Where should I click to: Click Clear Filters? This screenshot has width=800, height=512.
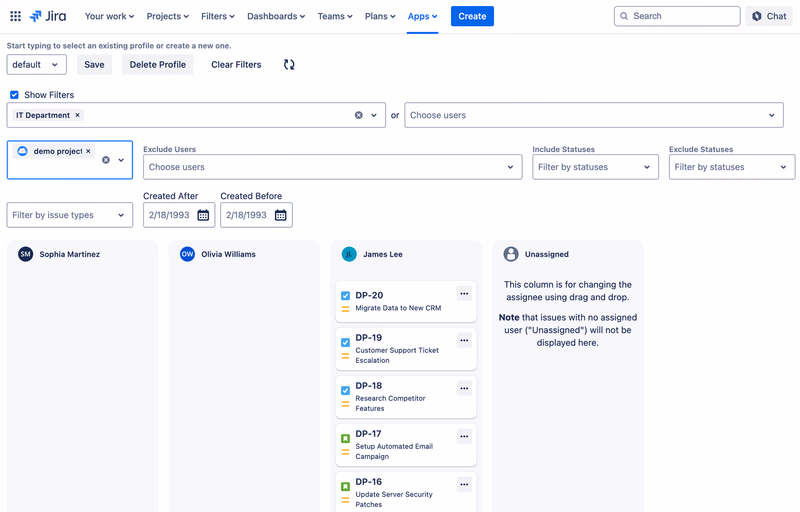pyautogui.click(x=236, y=64)
